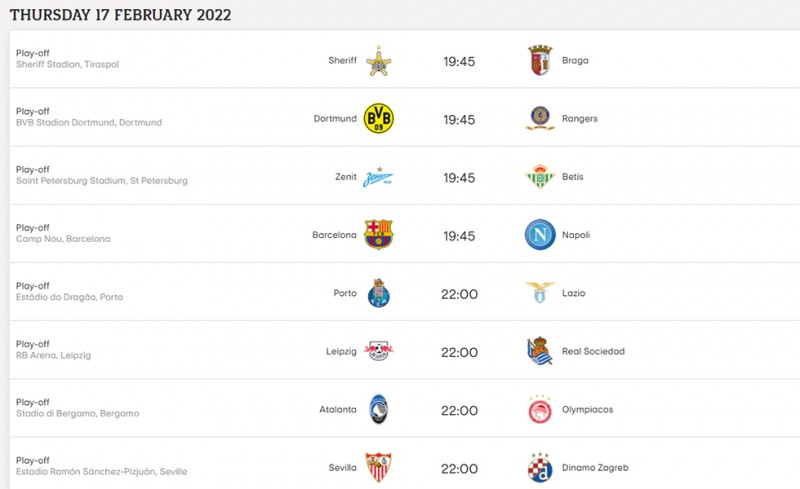The image size is (800, 489).
Task: Open the Braga team link
Action: coord(575,60)
